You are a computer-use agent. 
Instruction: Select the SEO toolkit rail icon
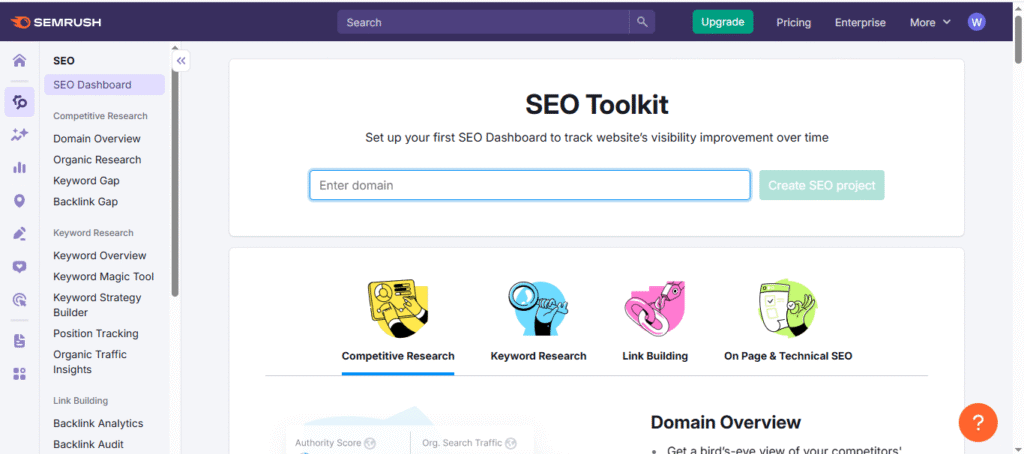(x=20, y=102)
